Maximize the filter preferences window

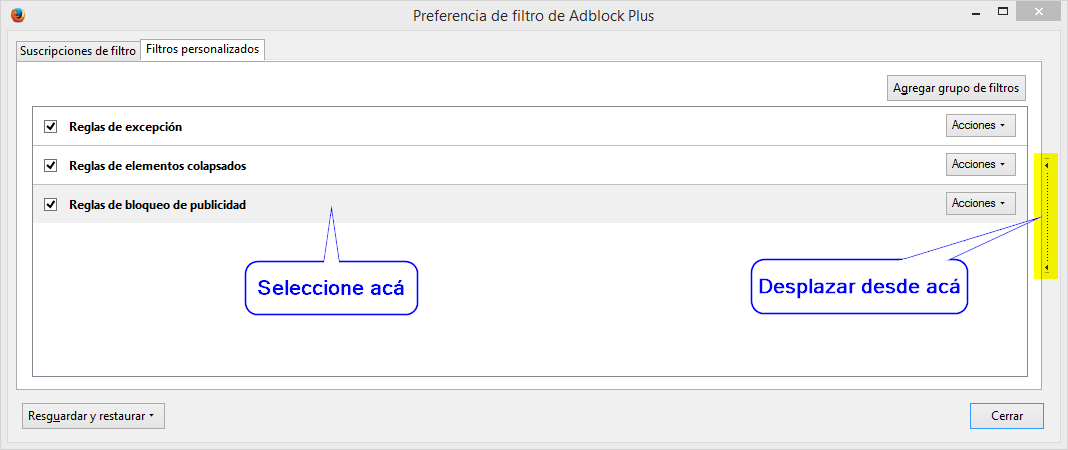(1002, 12)
